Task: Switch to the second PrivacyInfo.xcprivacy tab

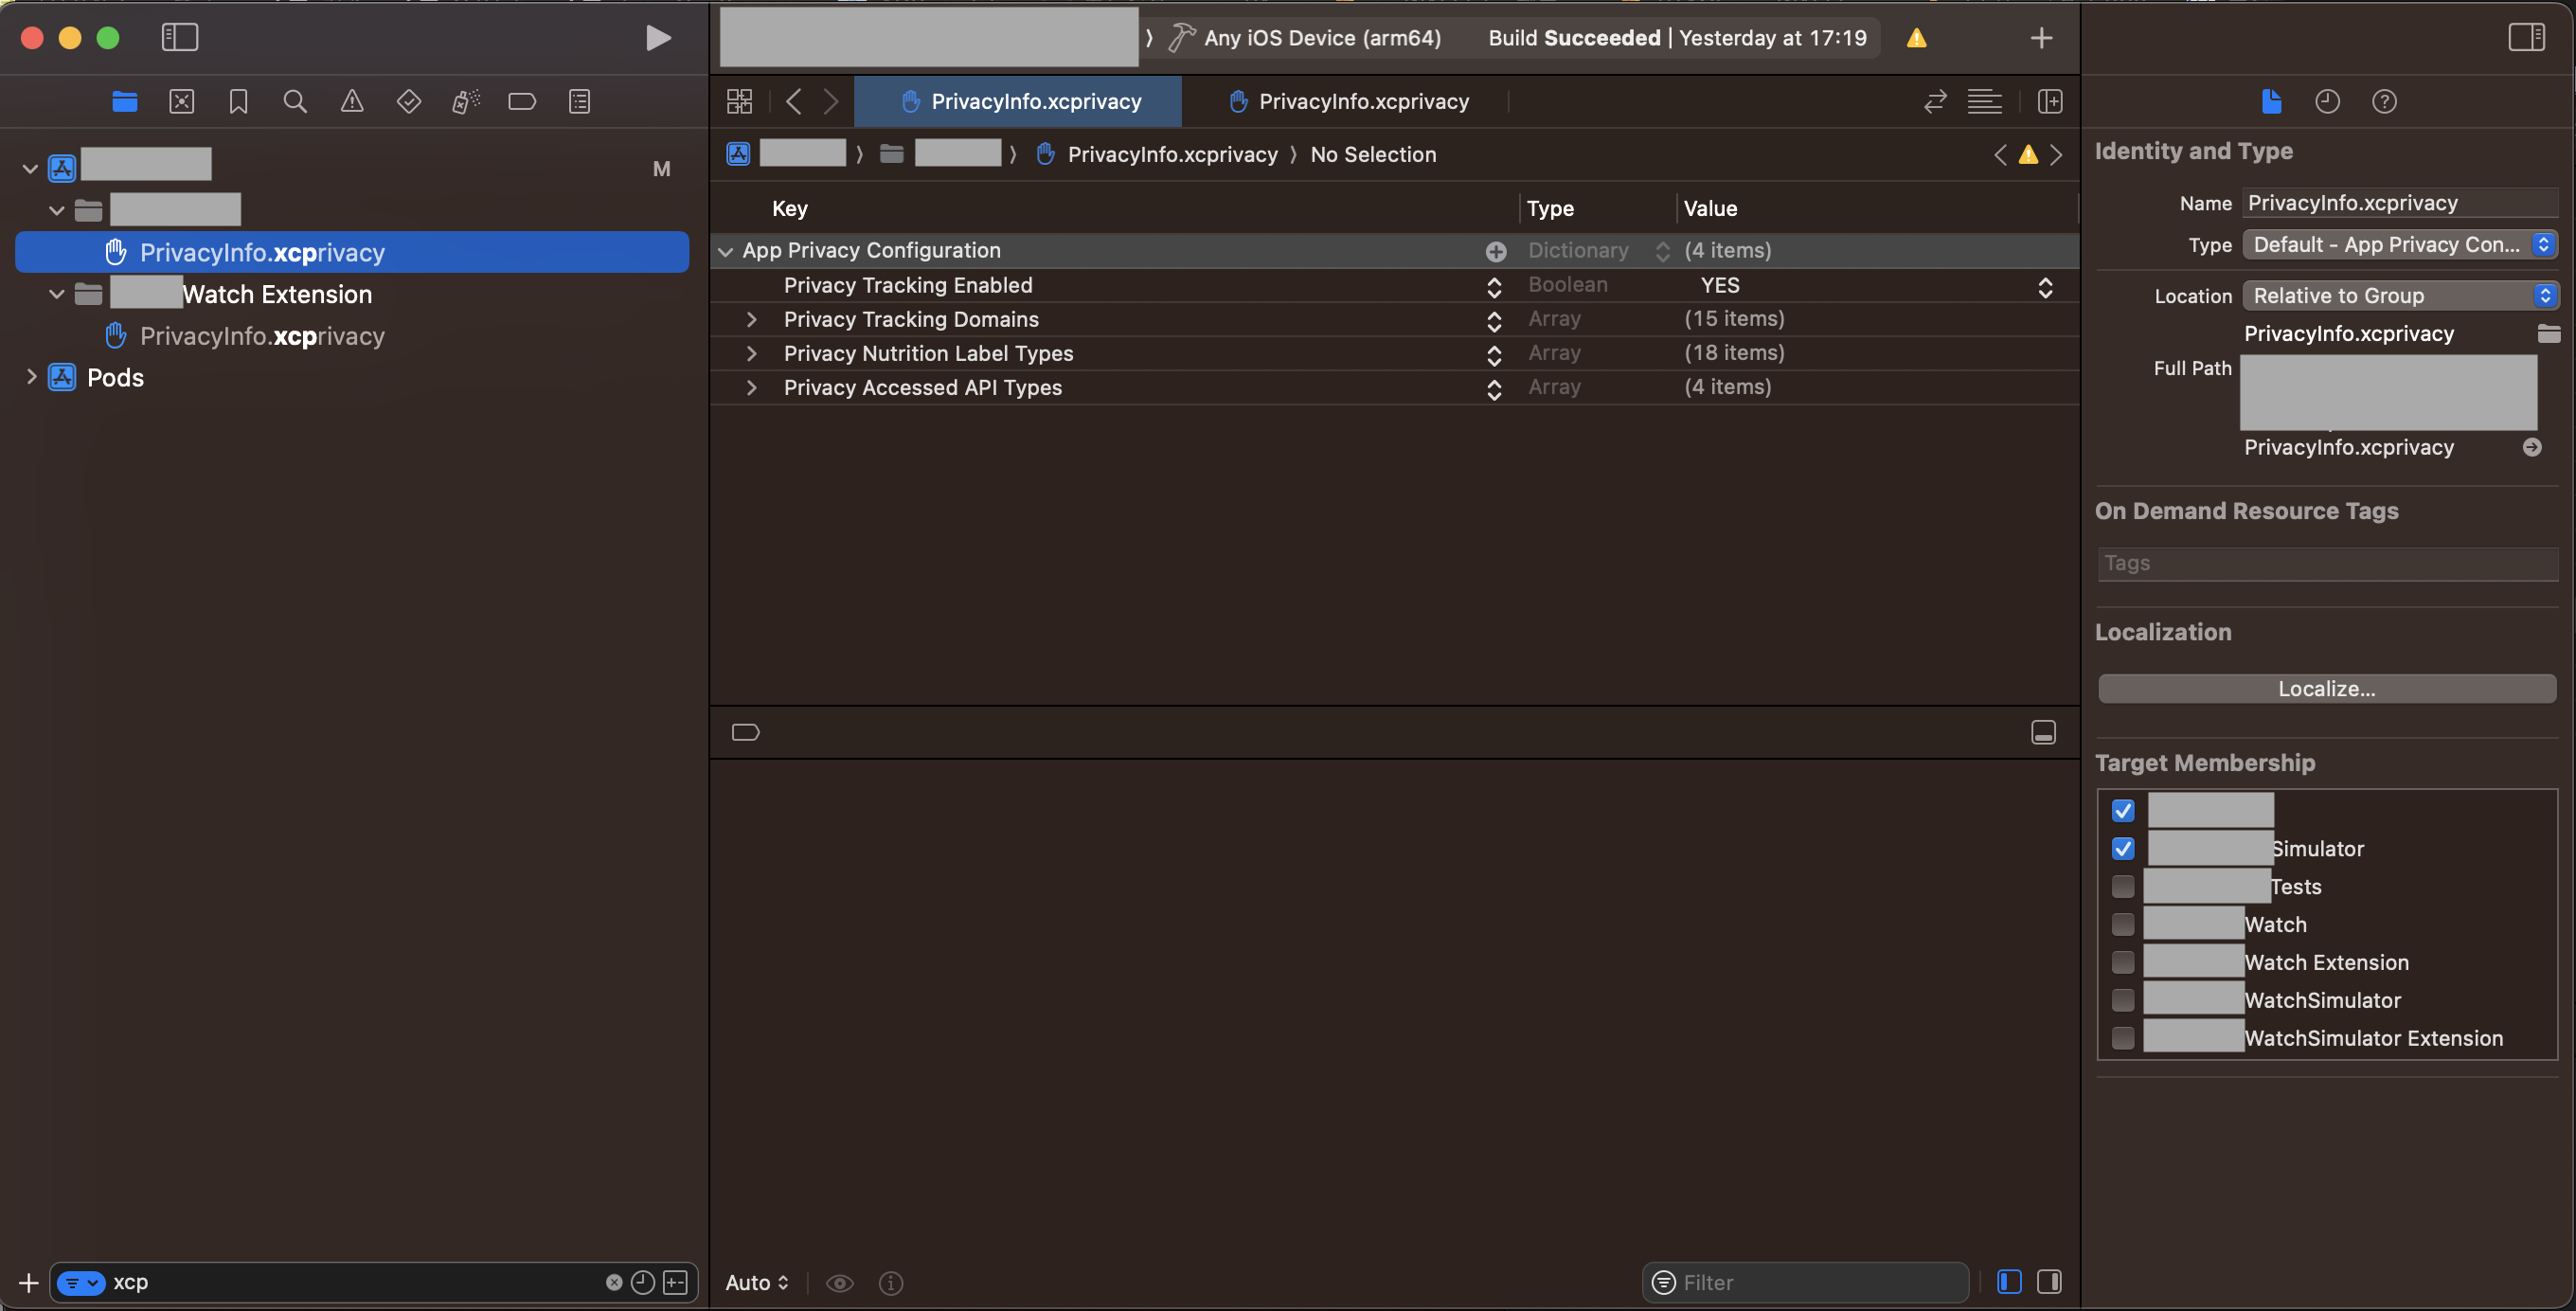Action: click(1348, 101)
